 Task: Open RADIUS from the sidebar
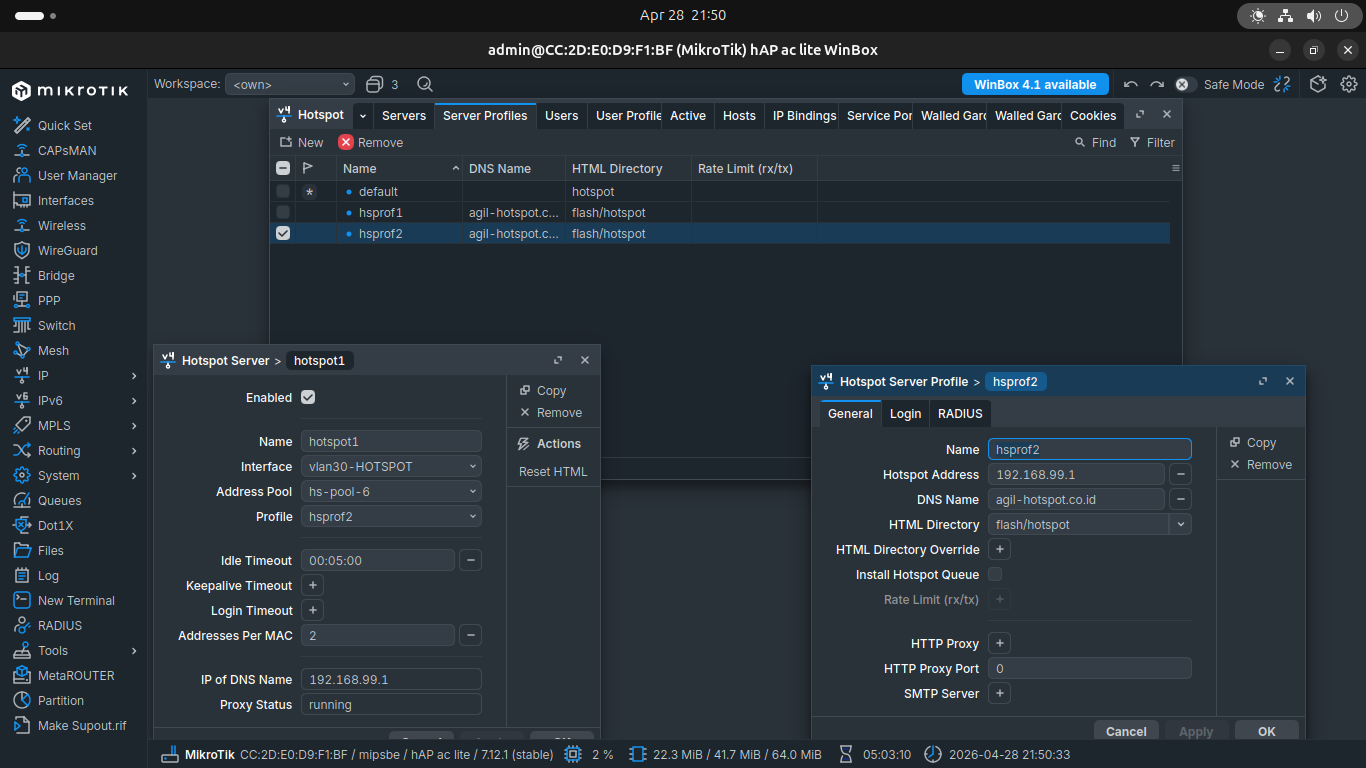pos(60,626)
